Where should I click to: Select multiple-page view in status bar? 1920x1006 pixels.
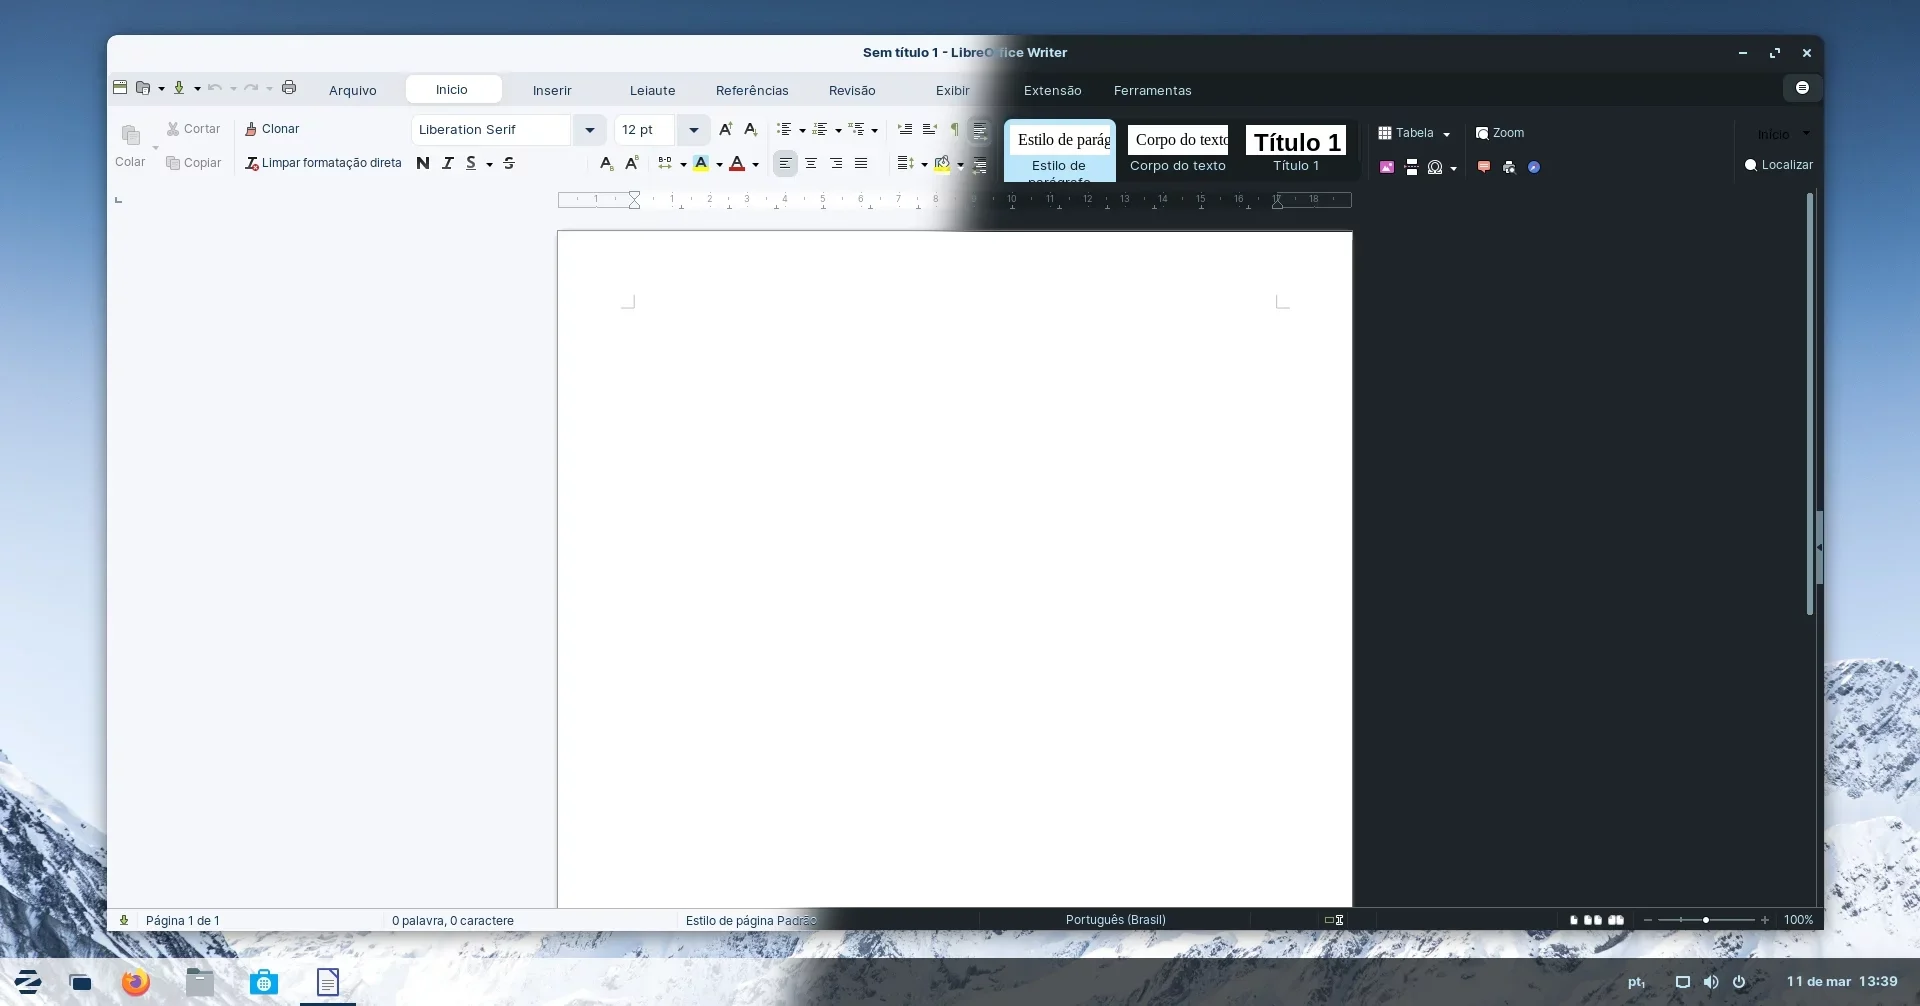[x=1593, y=920]
